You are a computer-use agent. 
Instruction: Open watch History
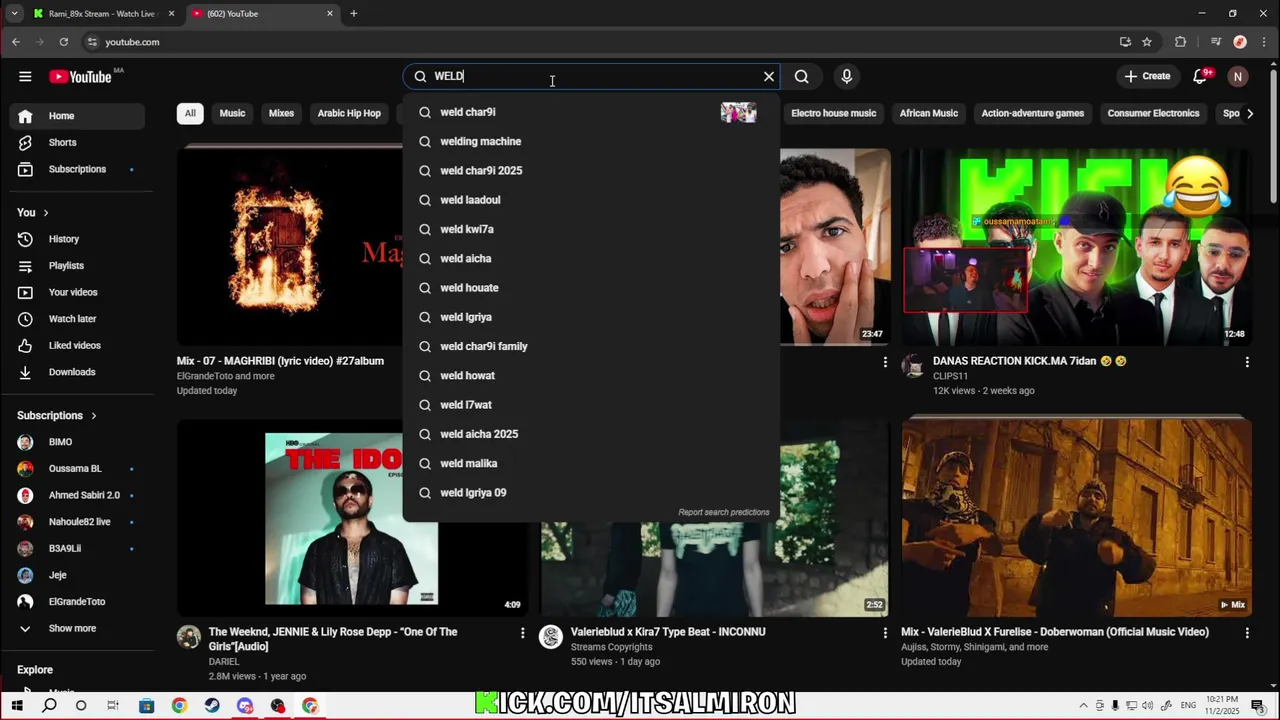pyautogui.click(x=78, y=239)
